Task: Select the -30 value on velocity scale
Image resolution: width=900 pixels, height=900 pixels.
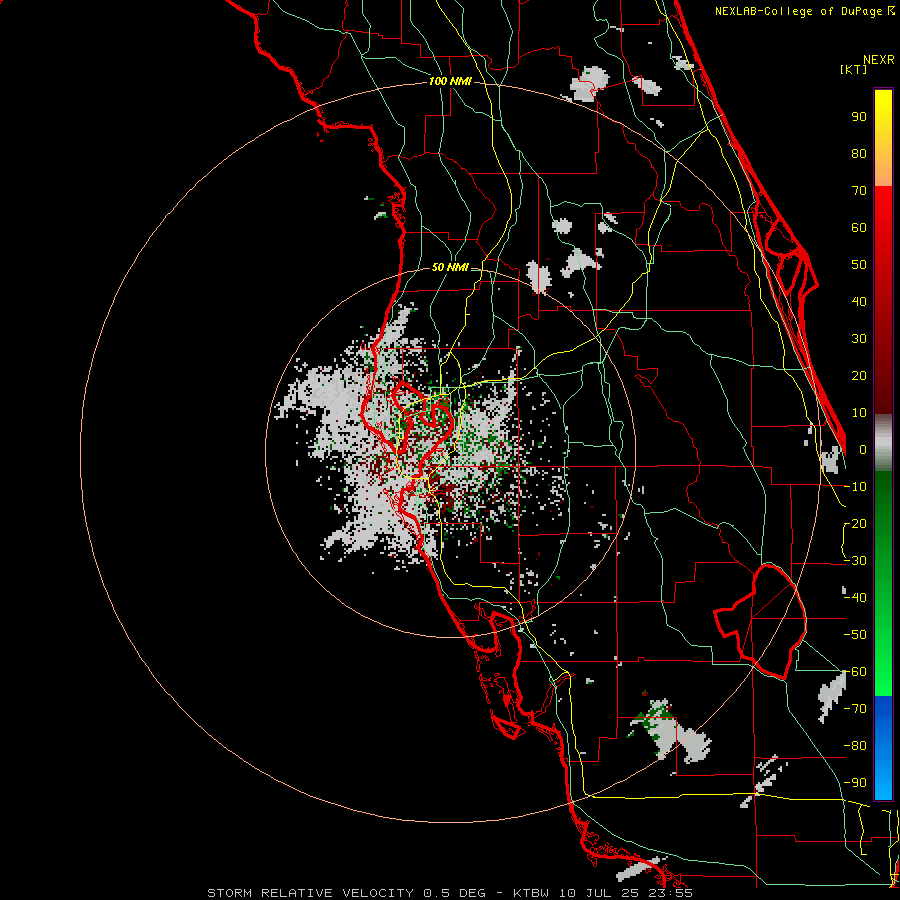Action: tap(855, 561)
